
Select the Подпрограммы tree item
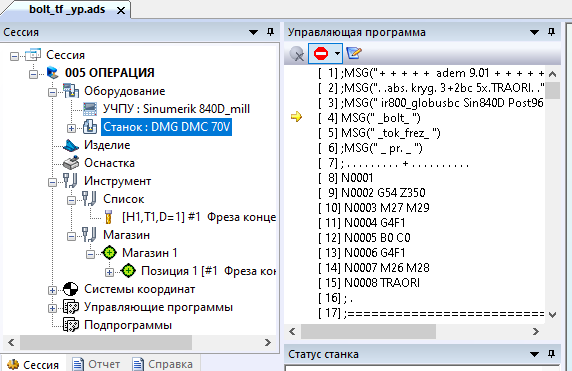coord(128,325)
